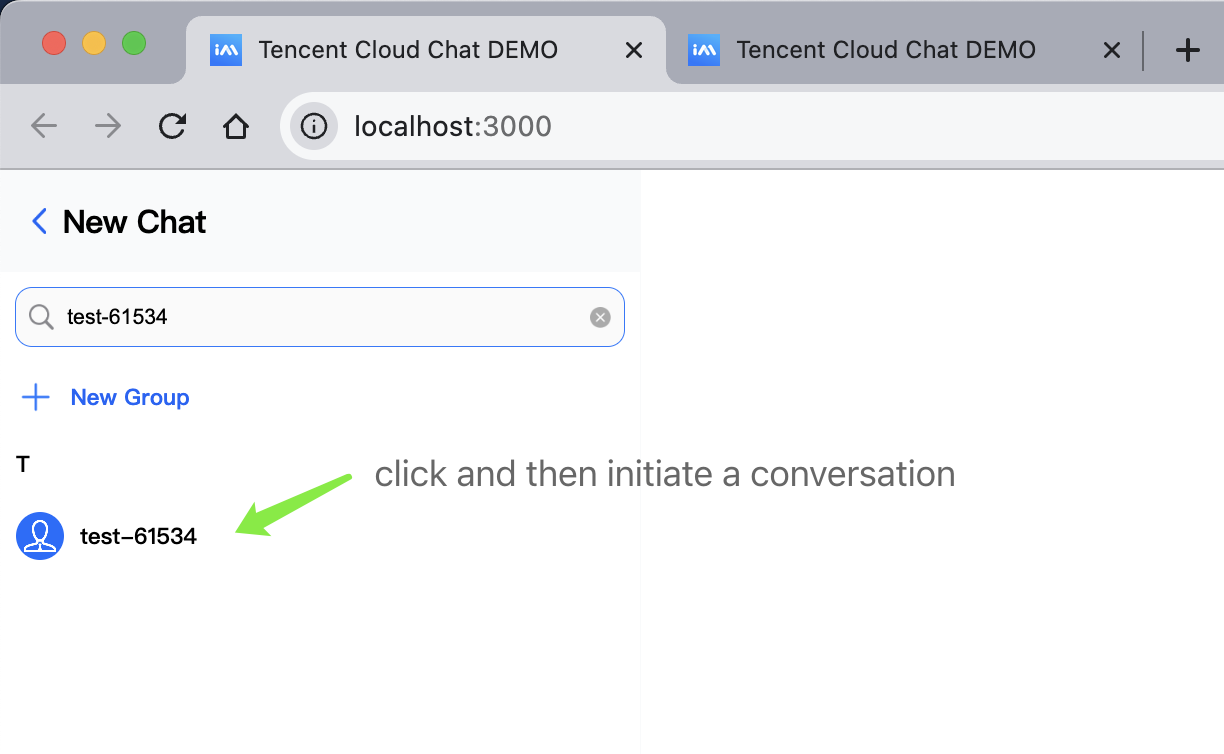Image resolution: width=1224 pixels, height=754 pixels.
Task: Open a new browser tab
Action: pos(1187,50)
